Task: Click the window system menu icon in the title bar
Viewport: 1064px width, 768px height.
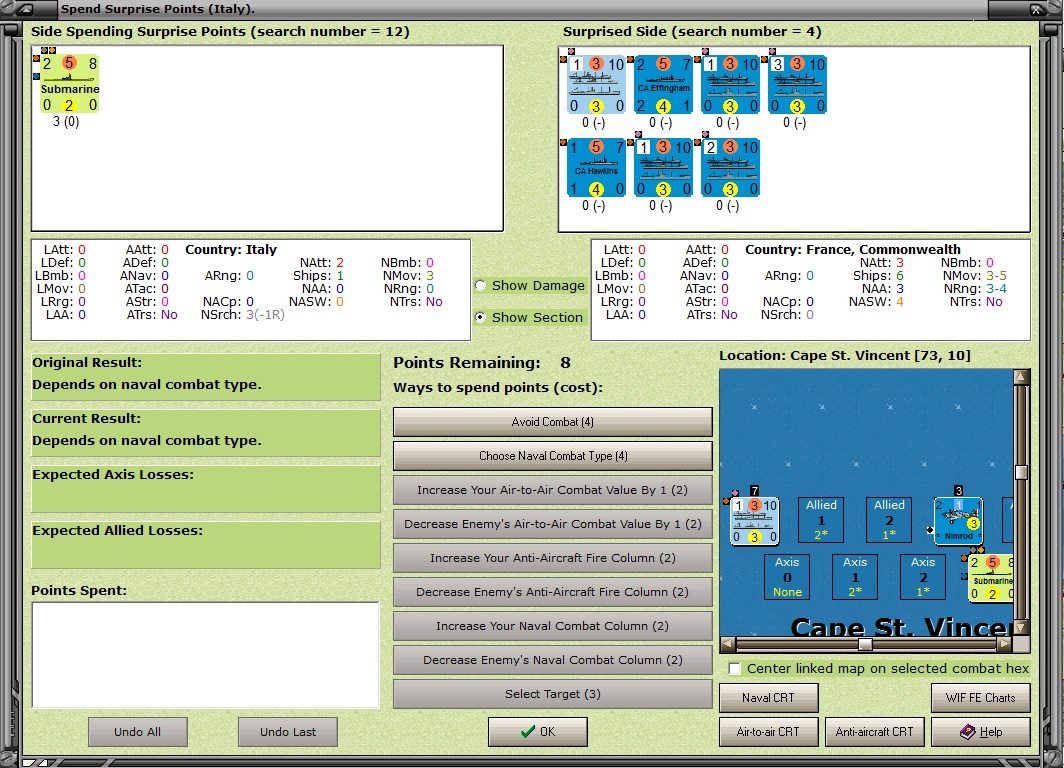Action: tap(24, 9)
